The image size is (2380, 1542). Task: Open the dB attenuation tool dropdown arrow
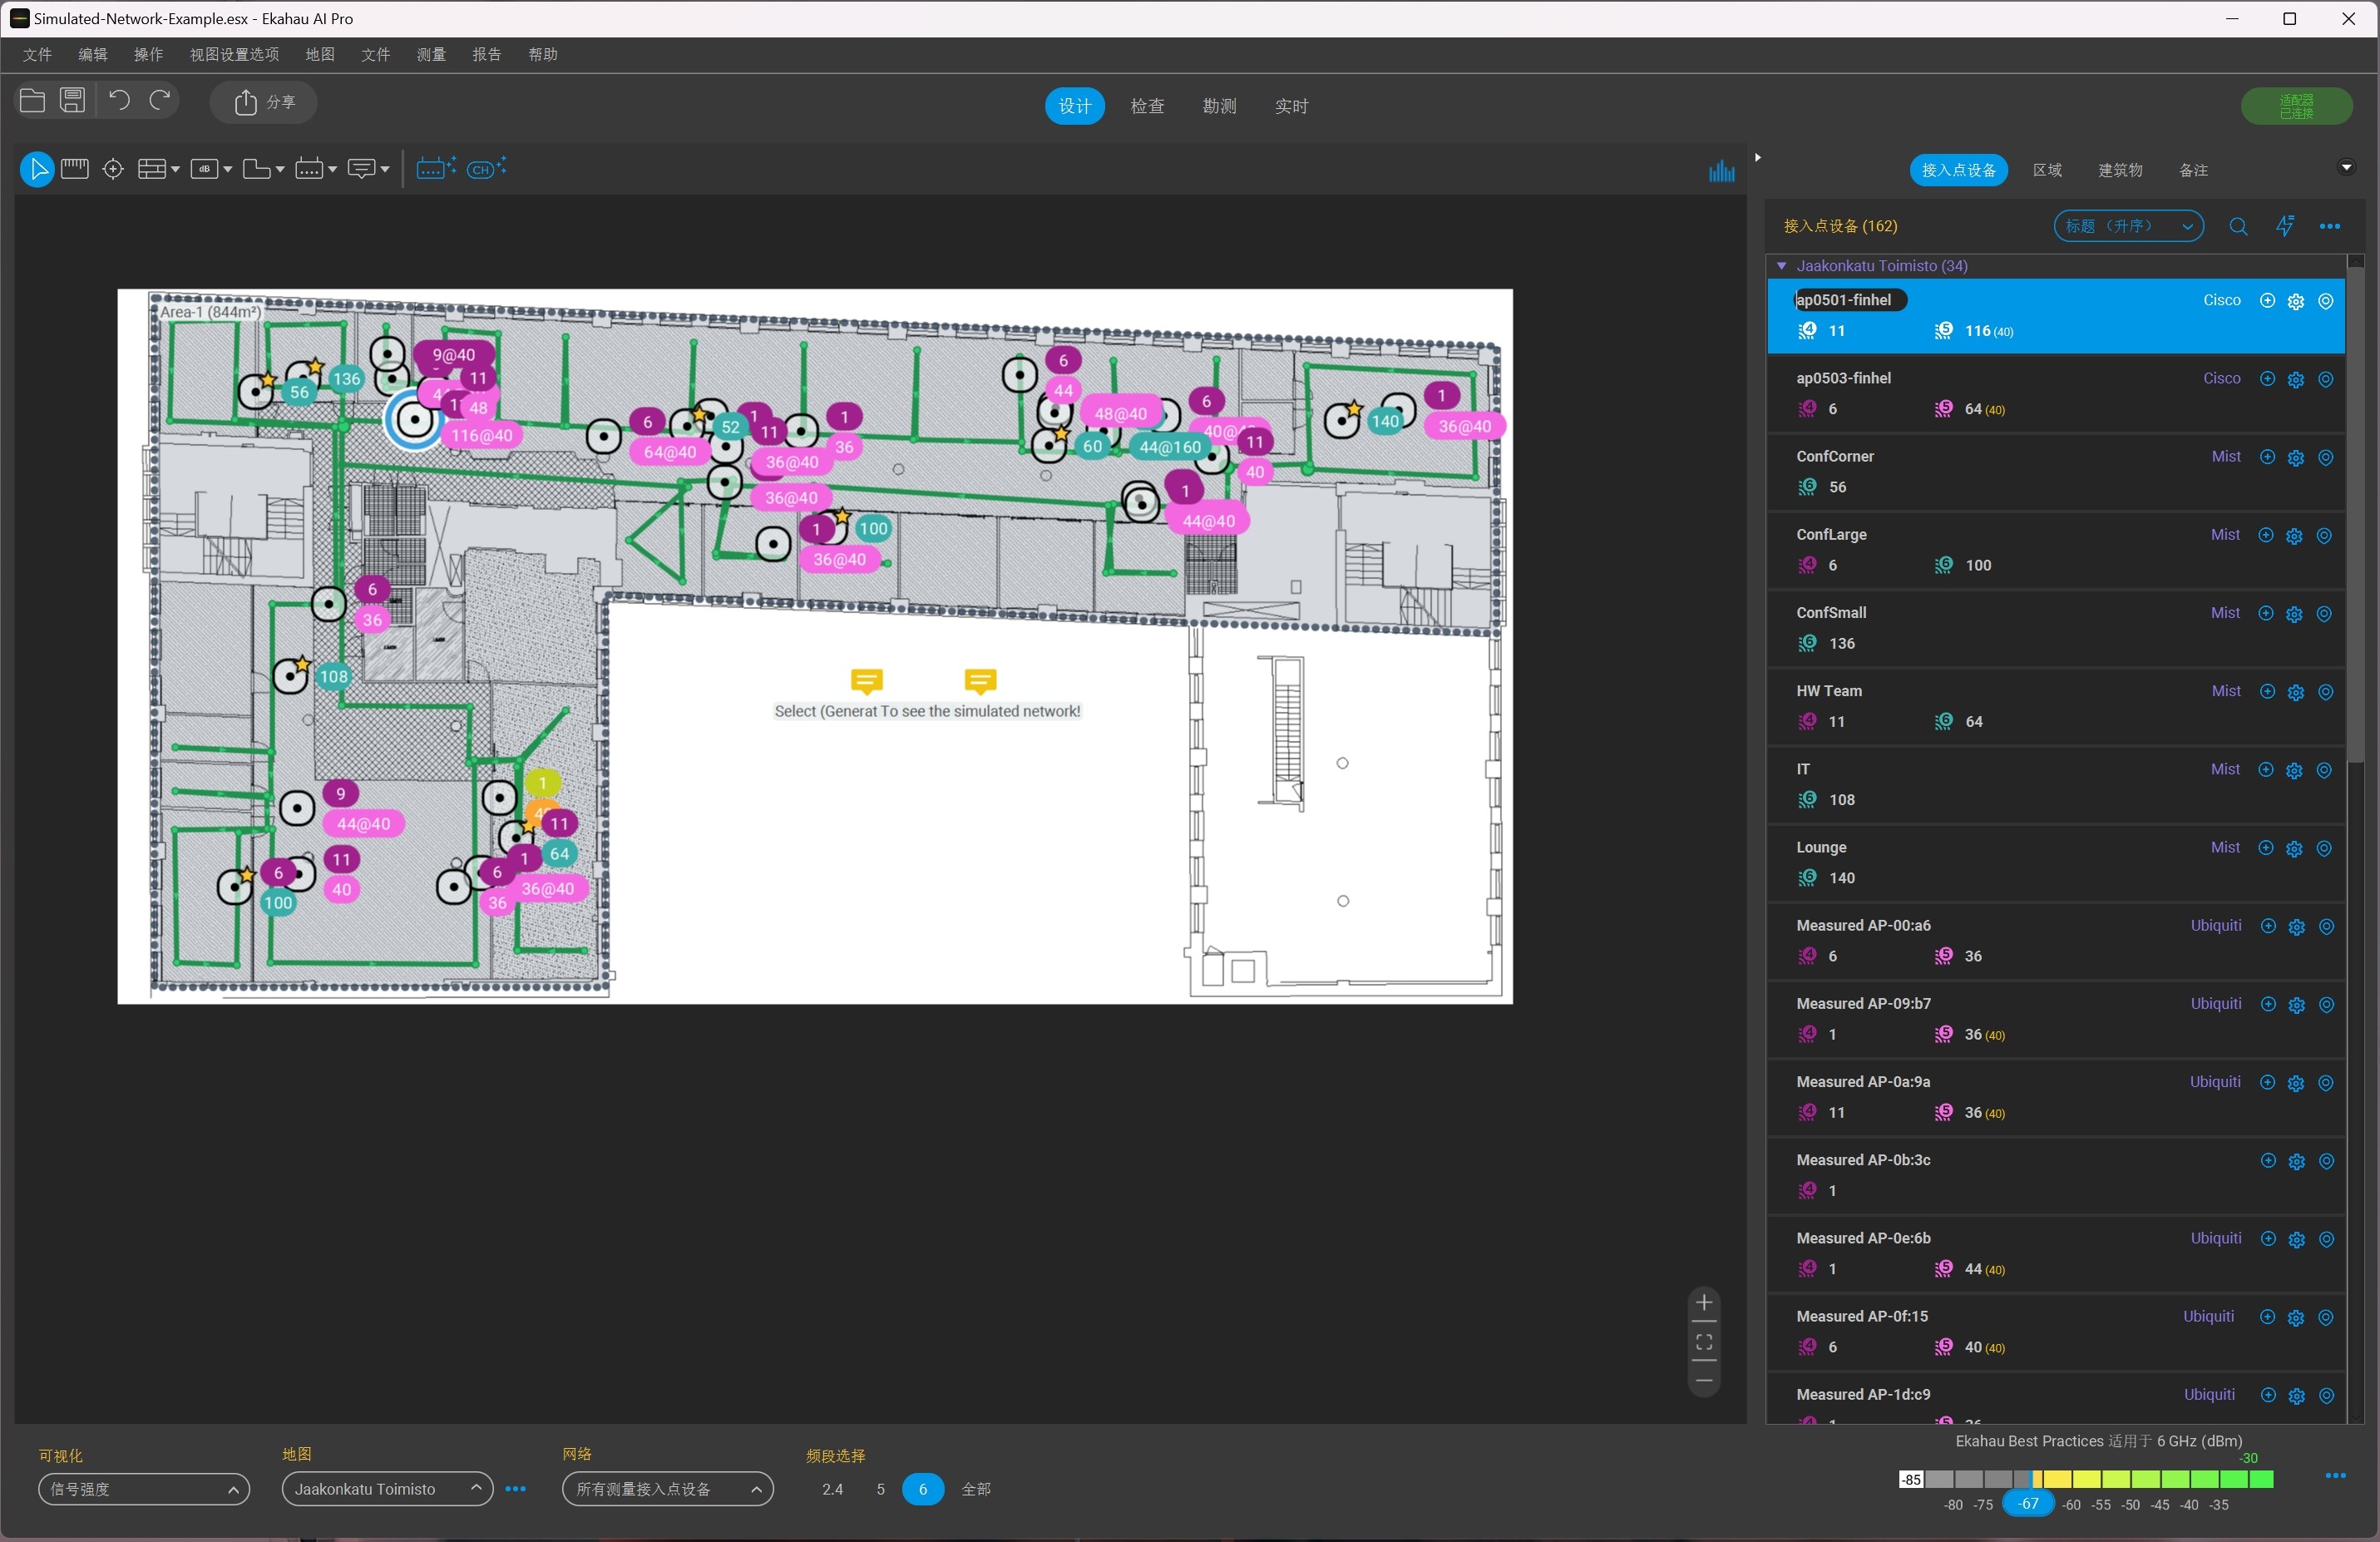(x=228, y=170)
